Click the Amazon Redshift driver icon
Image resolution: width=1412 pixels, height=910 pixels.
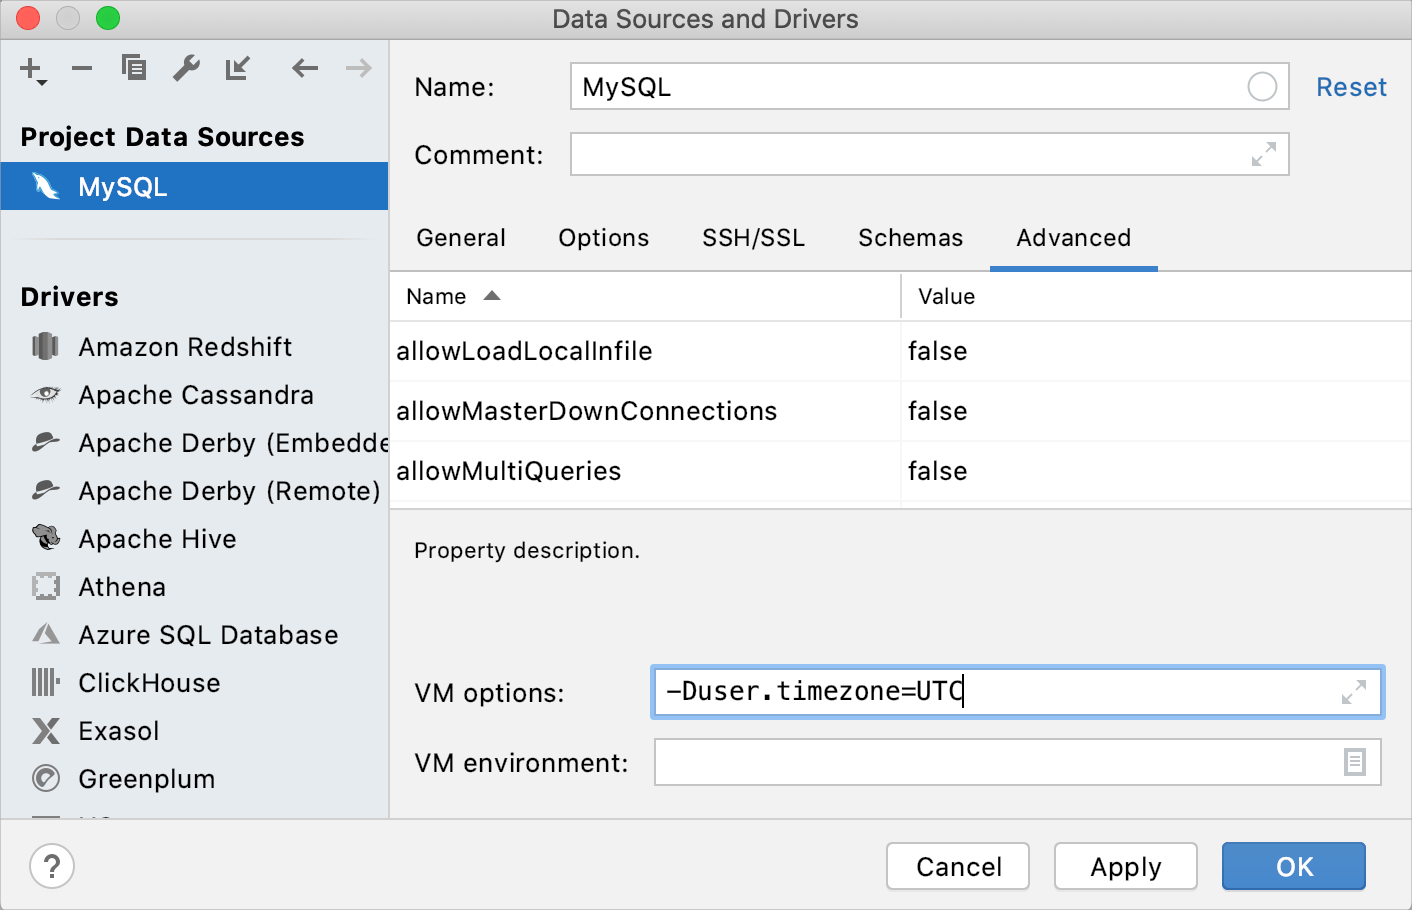pyautogui.click(x=45, y=346)
